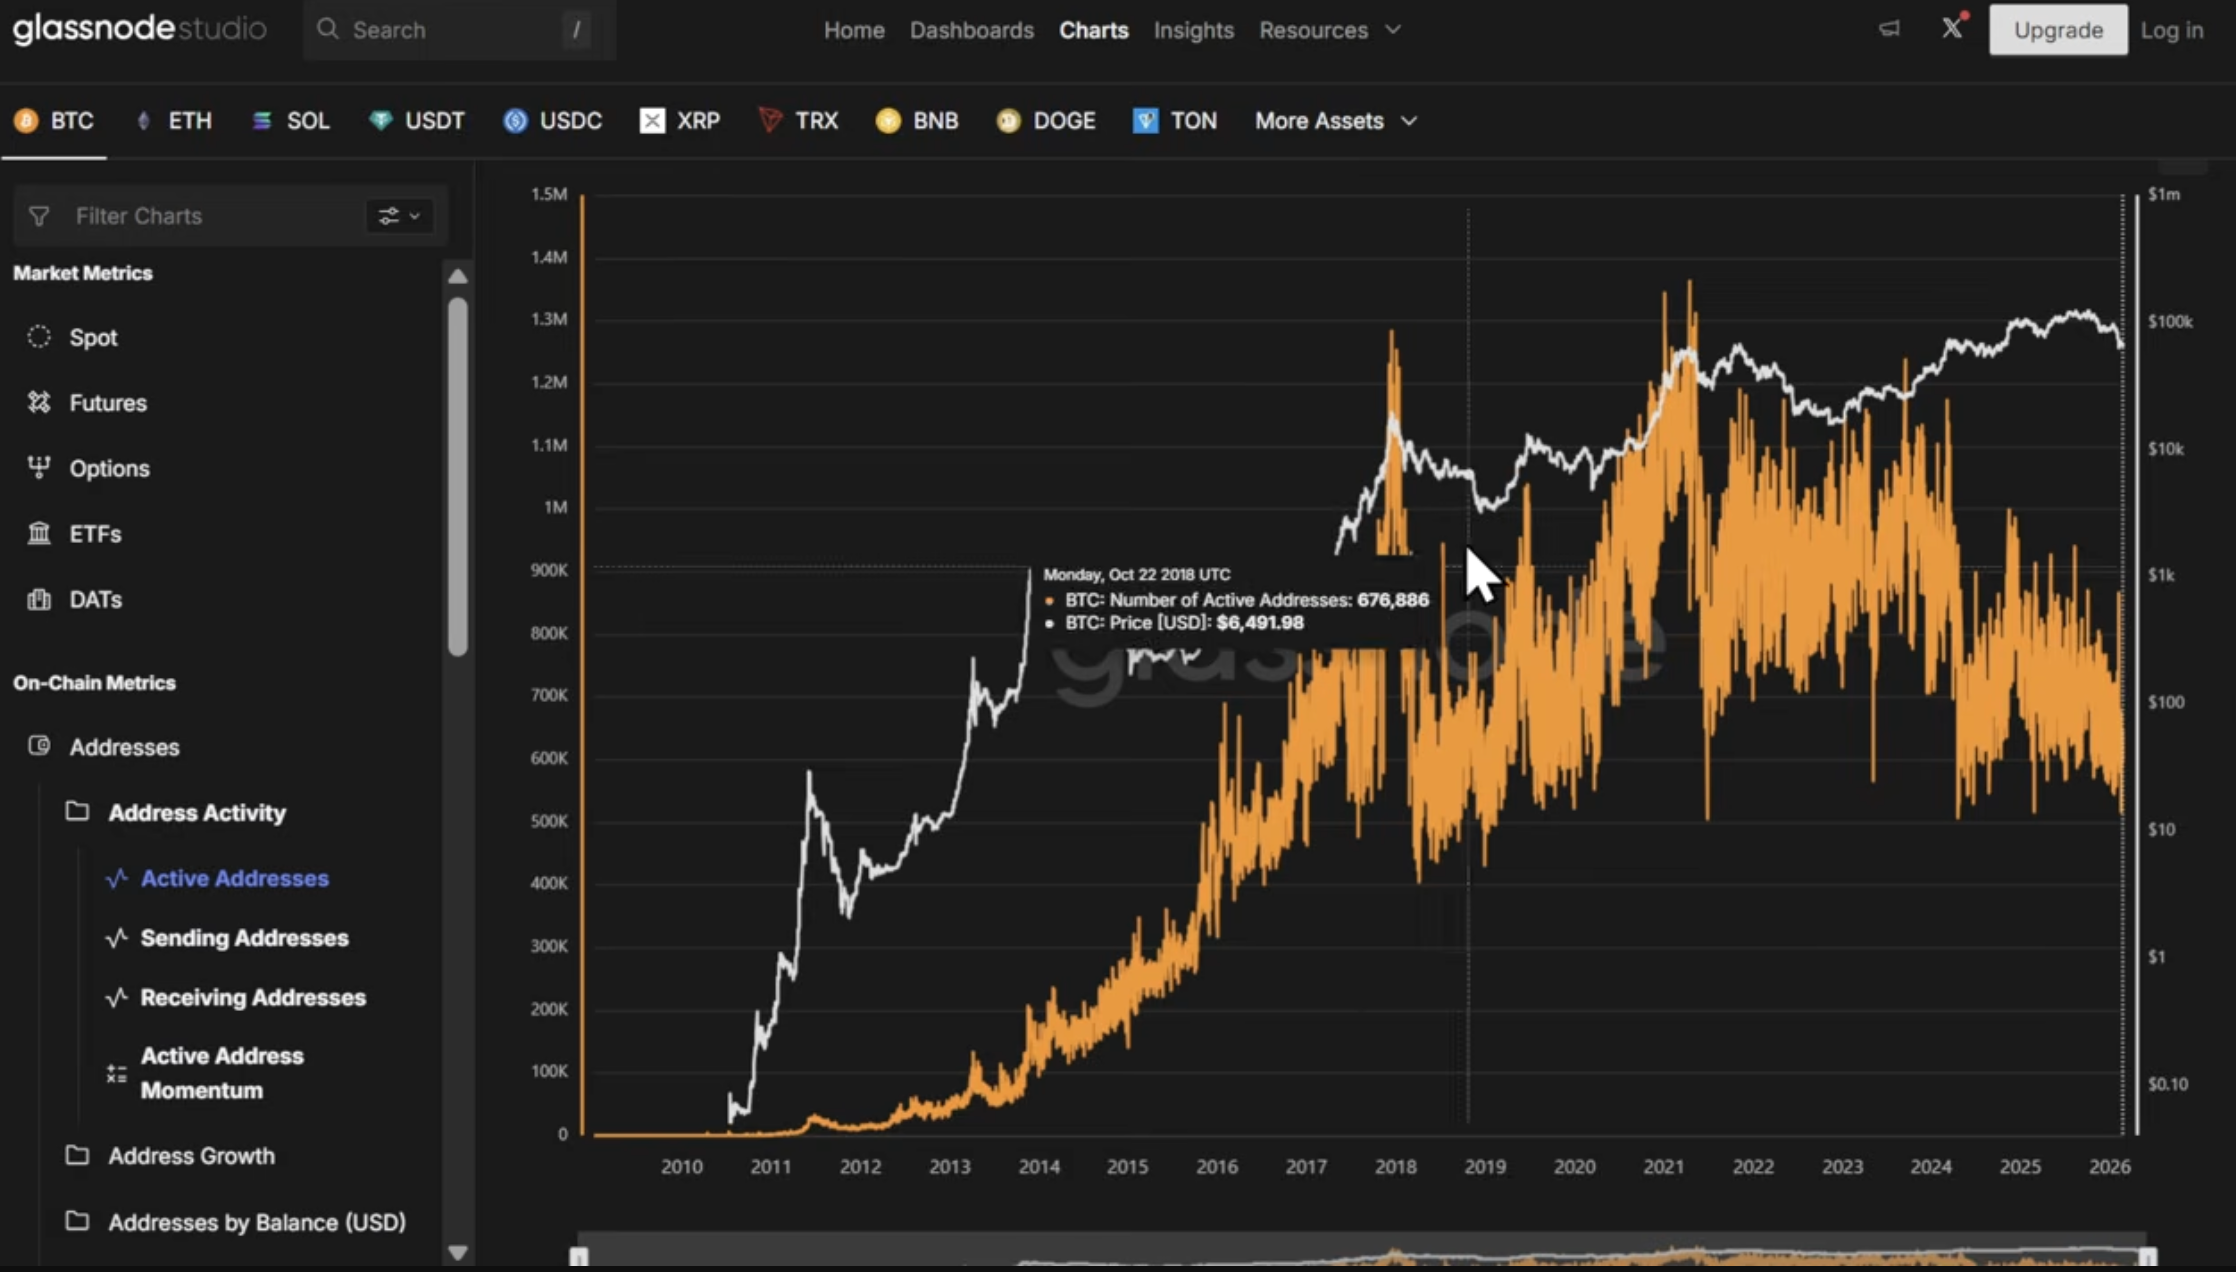The image size is (2236, 1272).
Task: Click the DATs icon in sidebar
Action: 39,599
